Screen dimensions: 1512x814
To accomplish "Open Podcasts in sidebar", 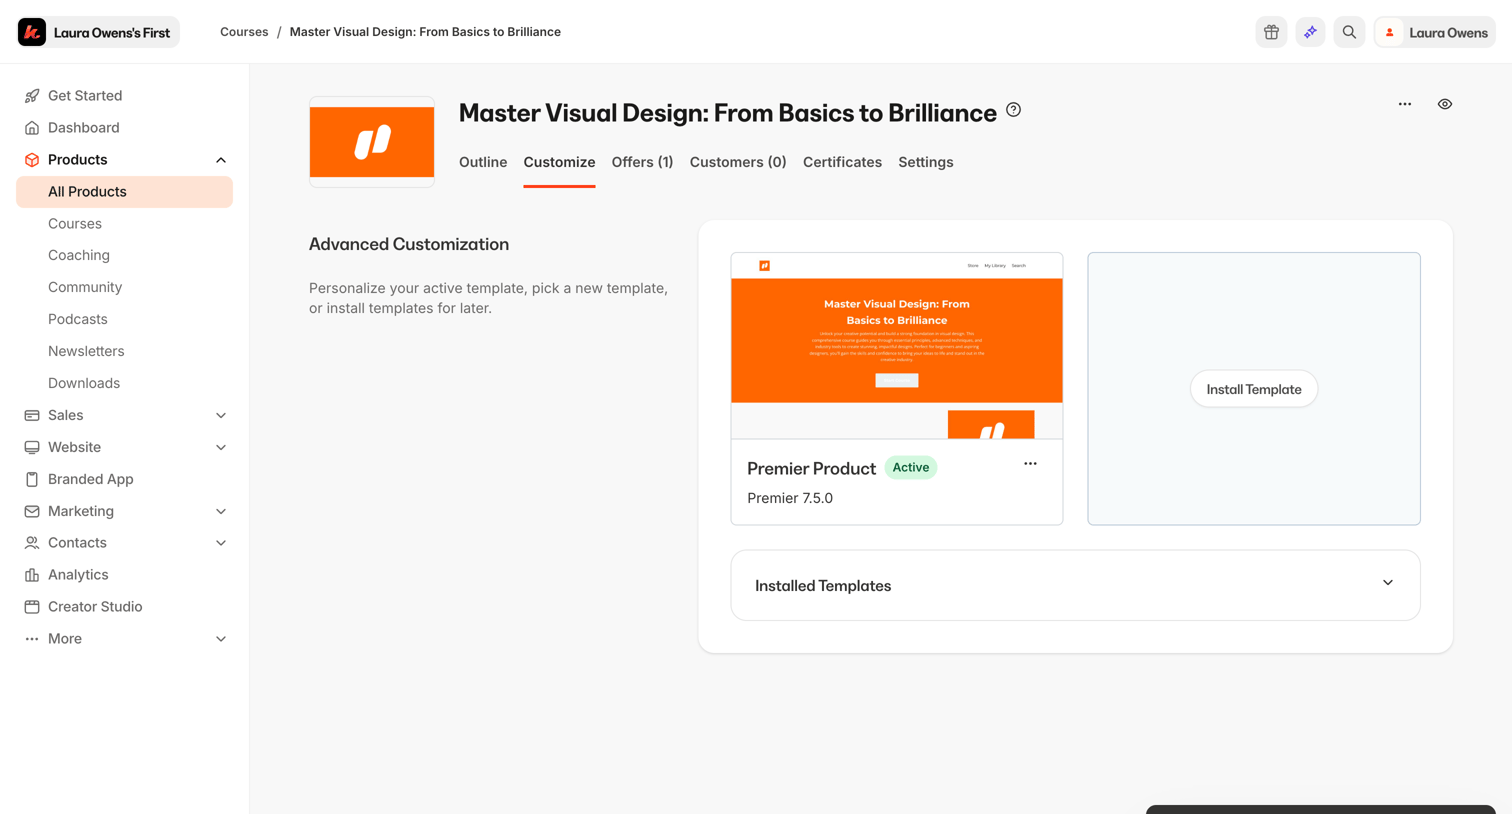I will [x=78, y=319].
